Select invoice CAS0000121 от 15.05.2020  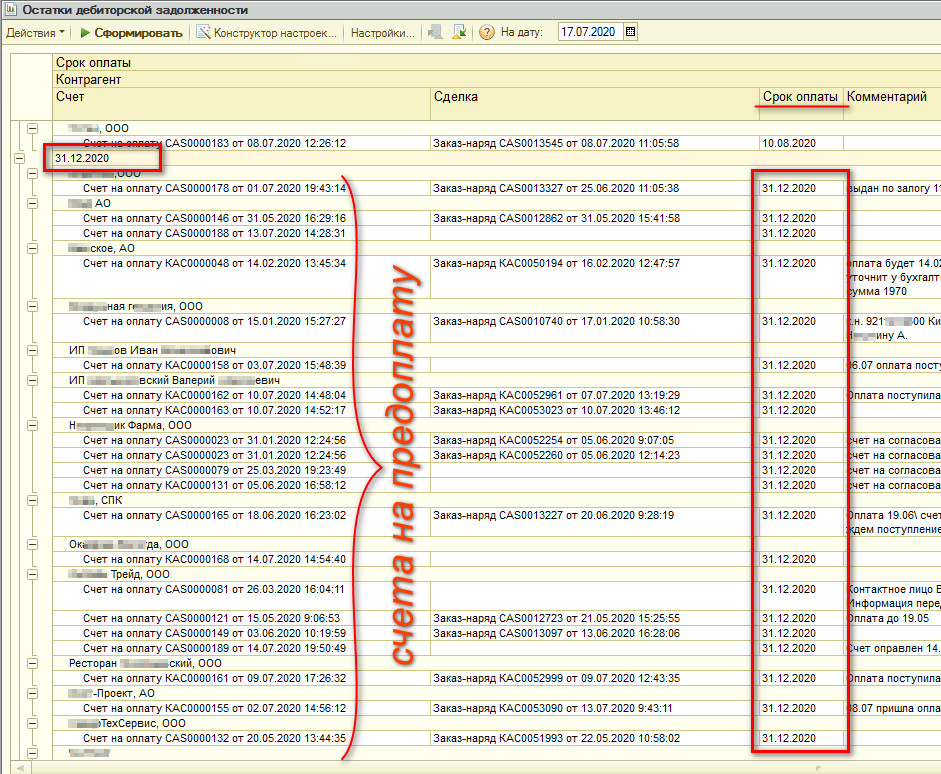[211, 619]
